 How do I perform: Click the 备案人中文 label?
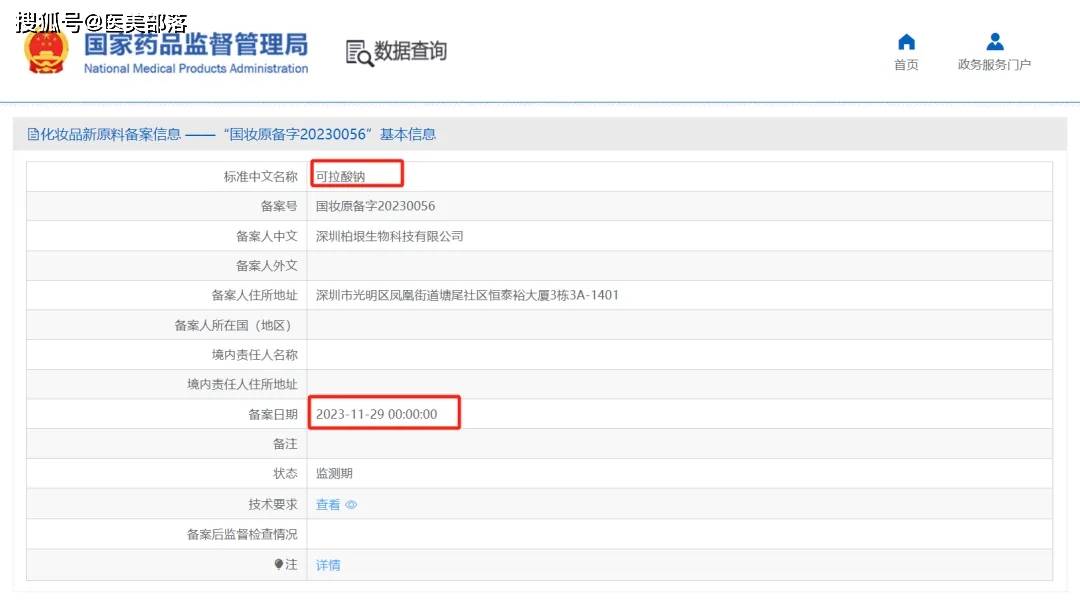point(267,236)
